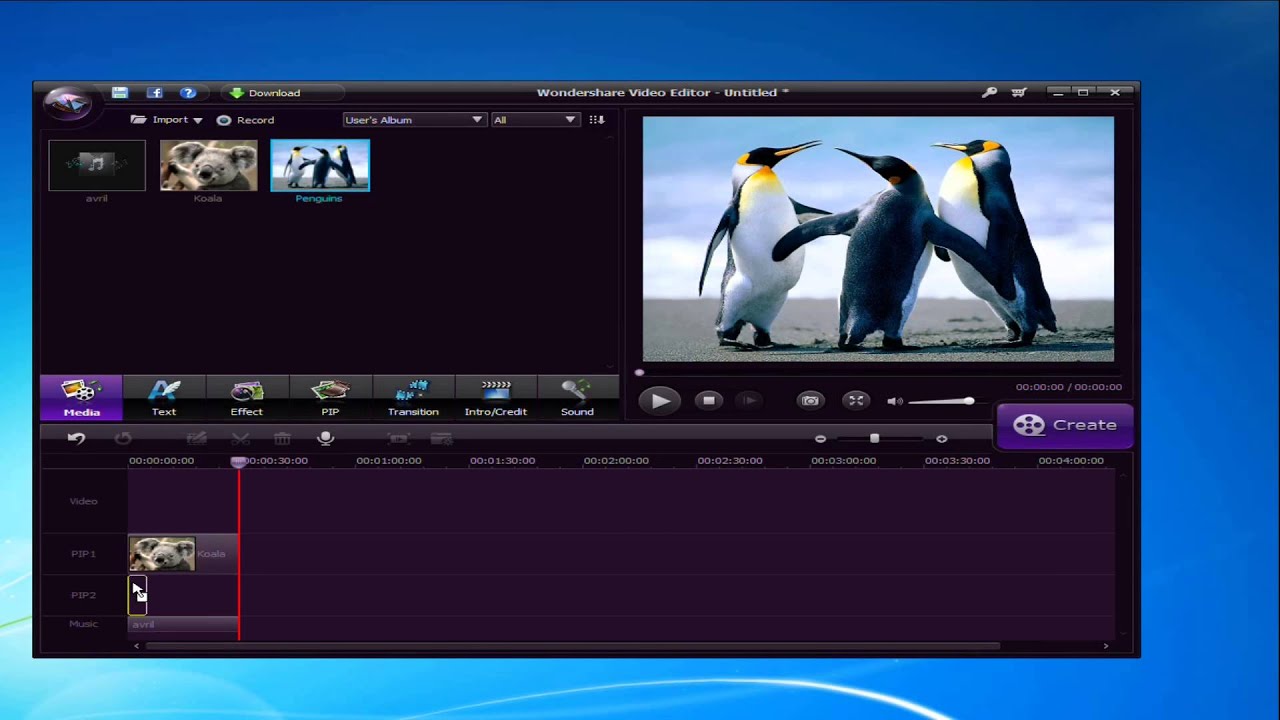Select the Penguins media thumbnail
Screen dimensions: 1280x720
tap(320, 166)
